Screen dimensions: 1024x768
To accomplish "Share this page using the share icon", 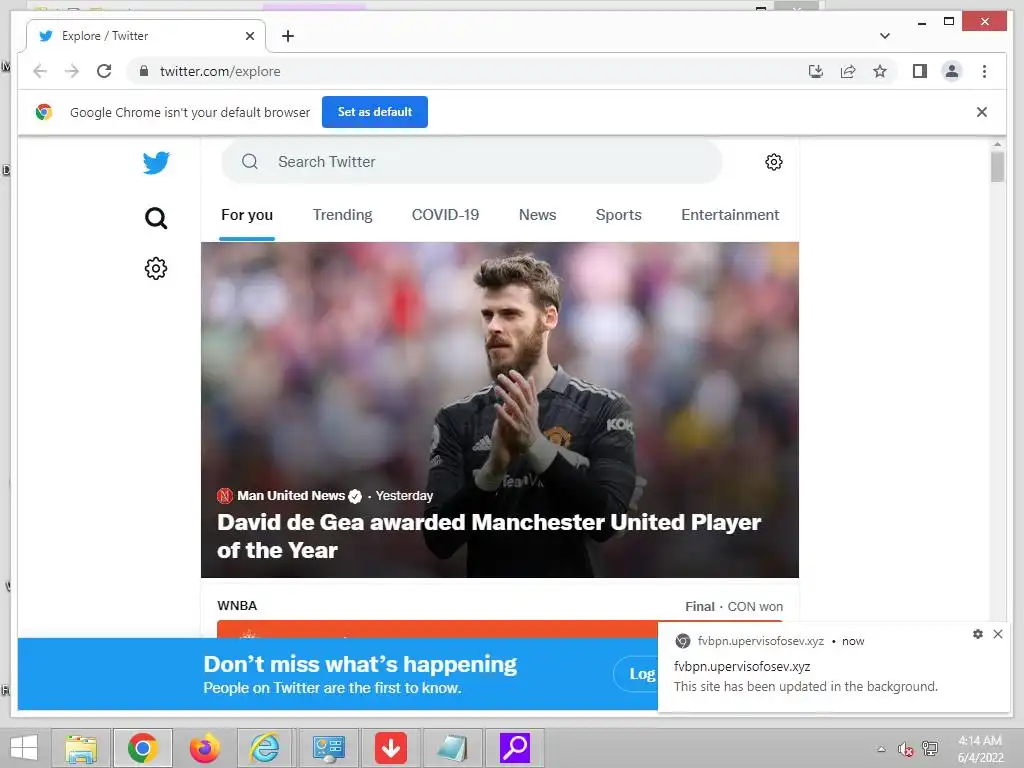I will (848, 71).
